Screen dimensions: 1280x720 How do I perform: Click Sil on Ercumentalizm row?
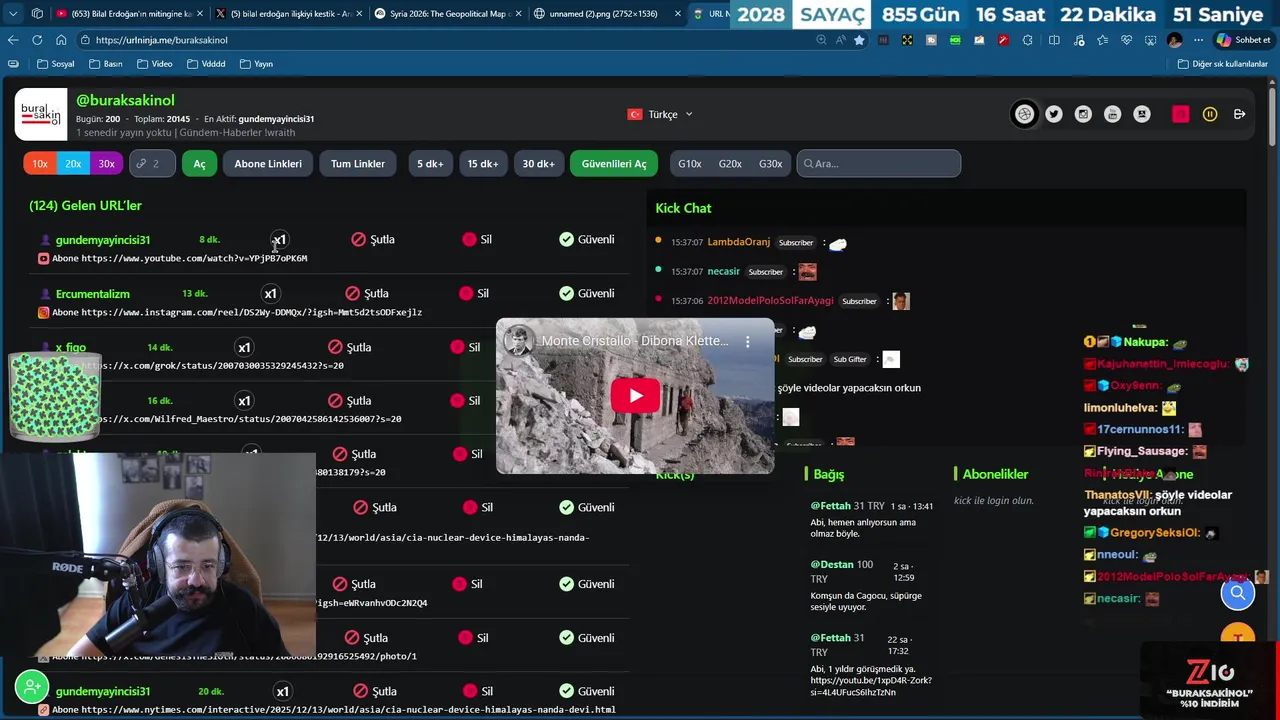pyautogui.click(x=474, y=293)
